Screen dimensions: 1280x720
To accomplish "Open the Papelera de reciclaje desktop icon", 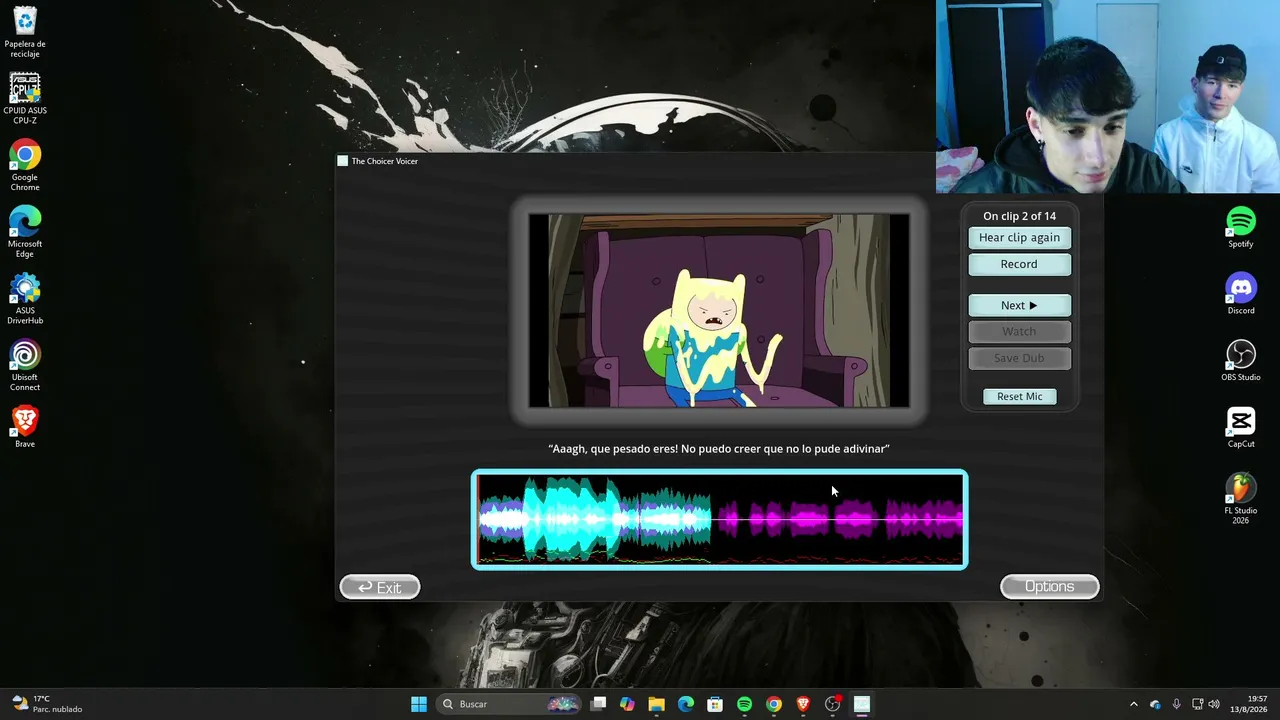I will (x=25, y=32).
